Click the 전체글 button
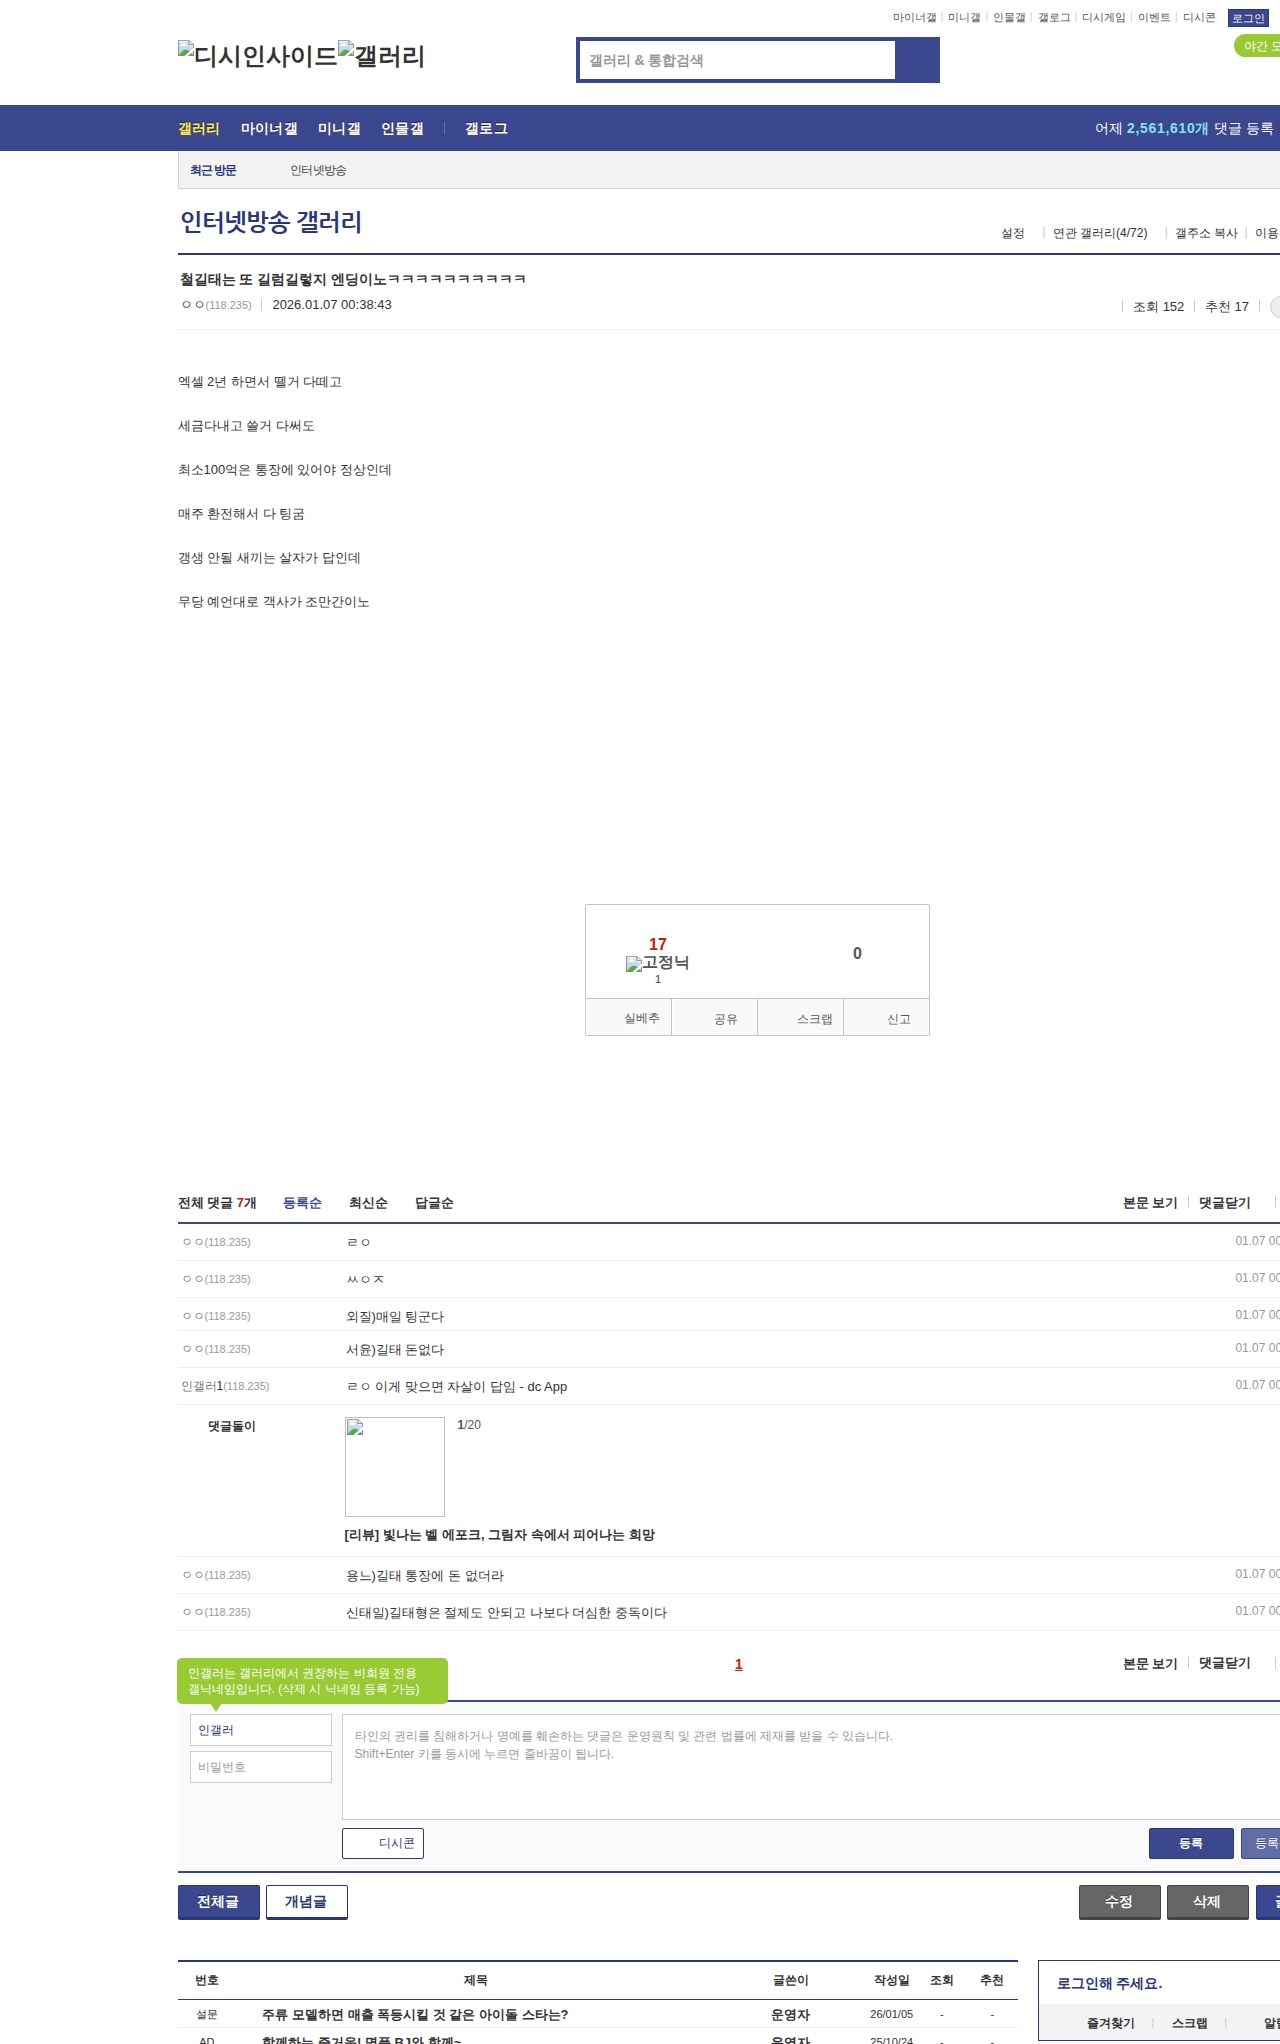This screenshot has height=2044, width=1280. (x=219, y=1902)
